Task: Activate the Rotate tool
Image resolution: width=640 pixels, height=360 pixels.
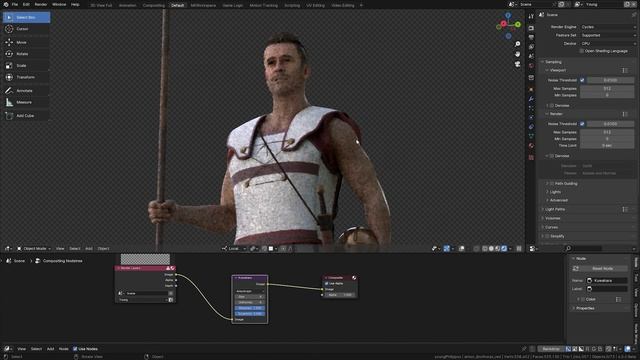Action: click(27, 54)
